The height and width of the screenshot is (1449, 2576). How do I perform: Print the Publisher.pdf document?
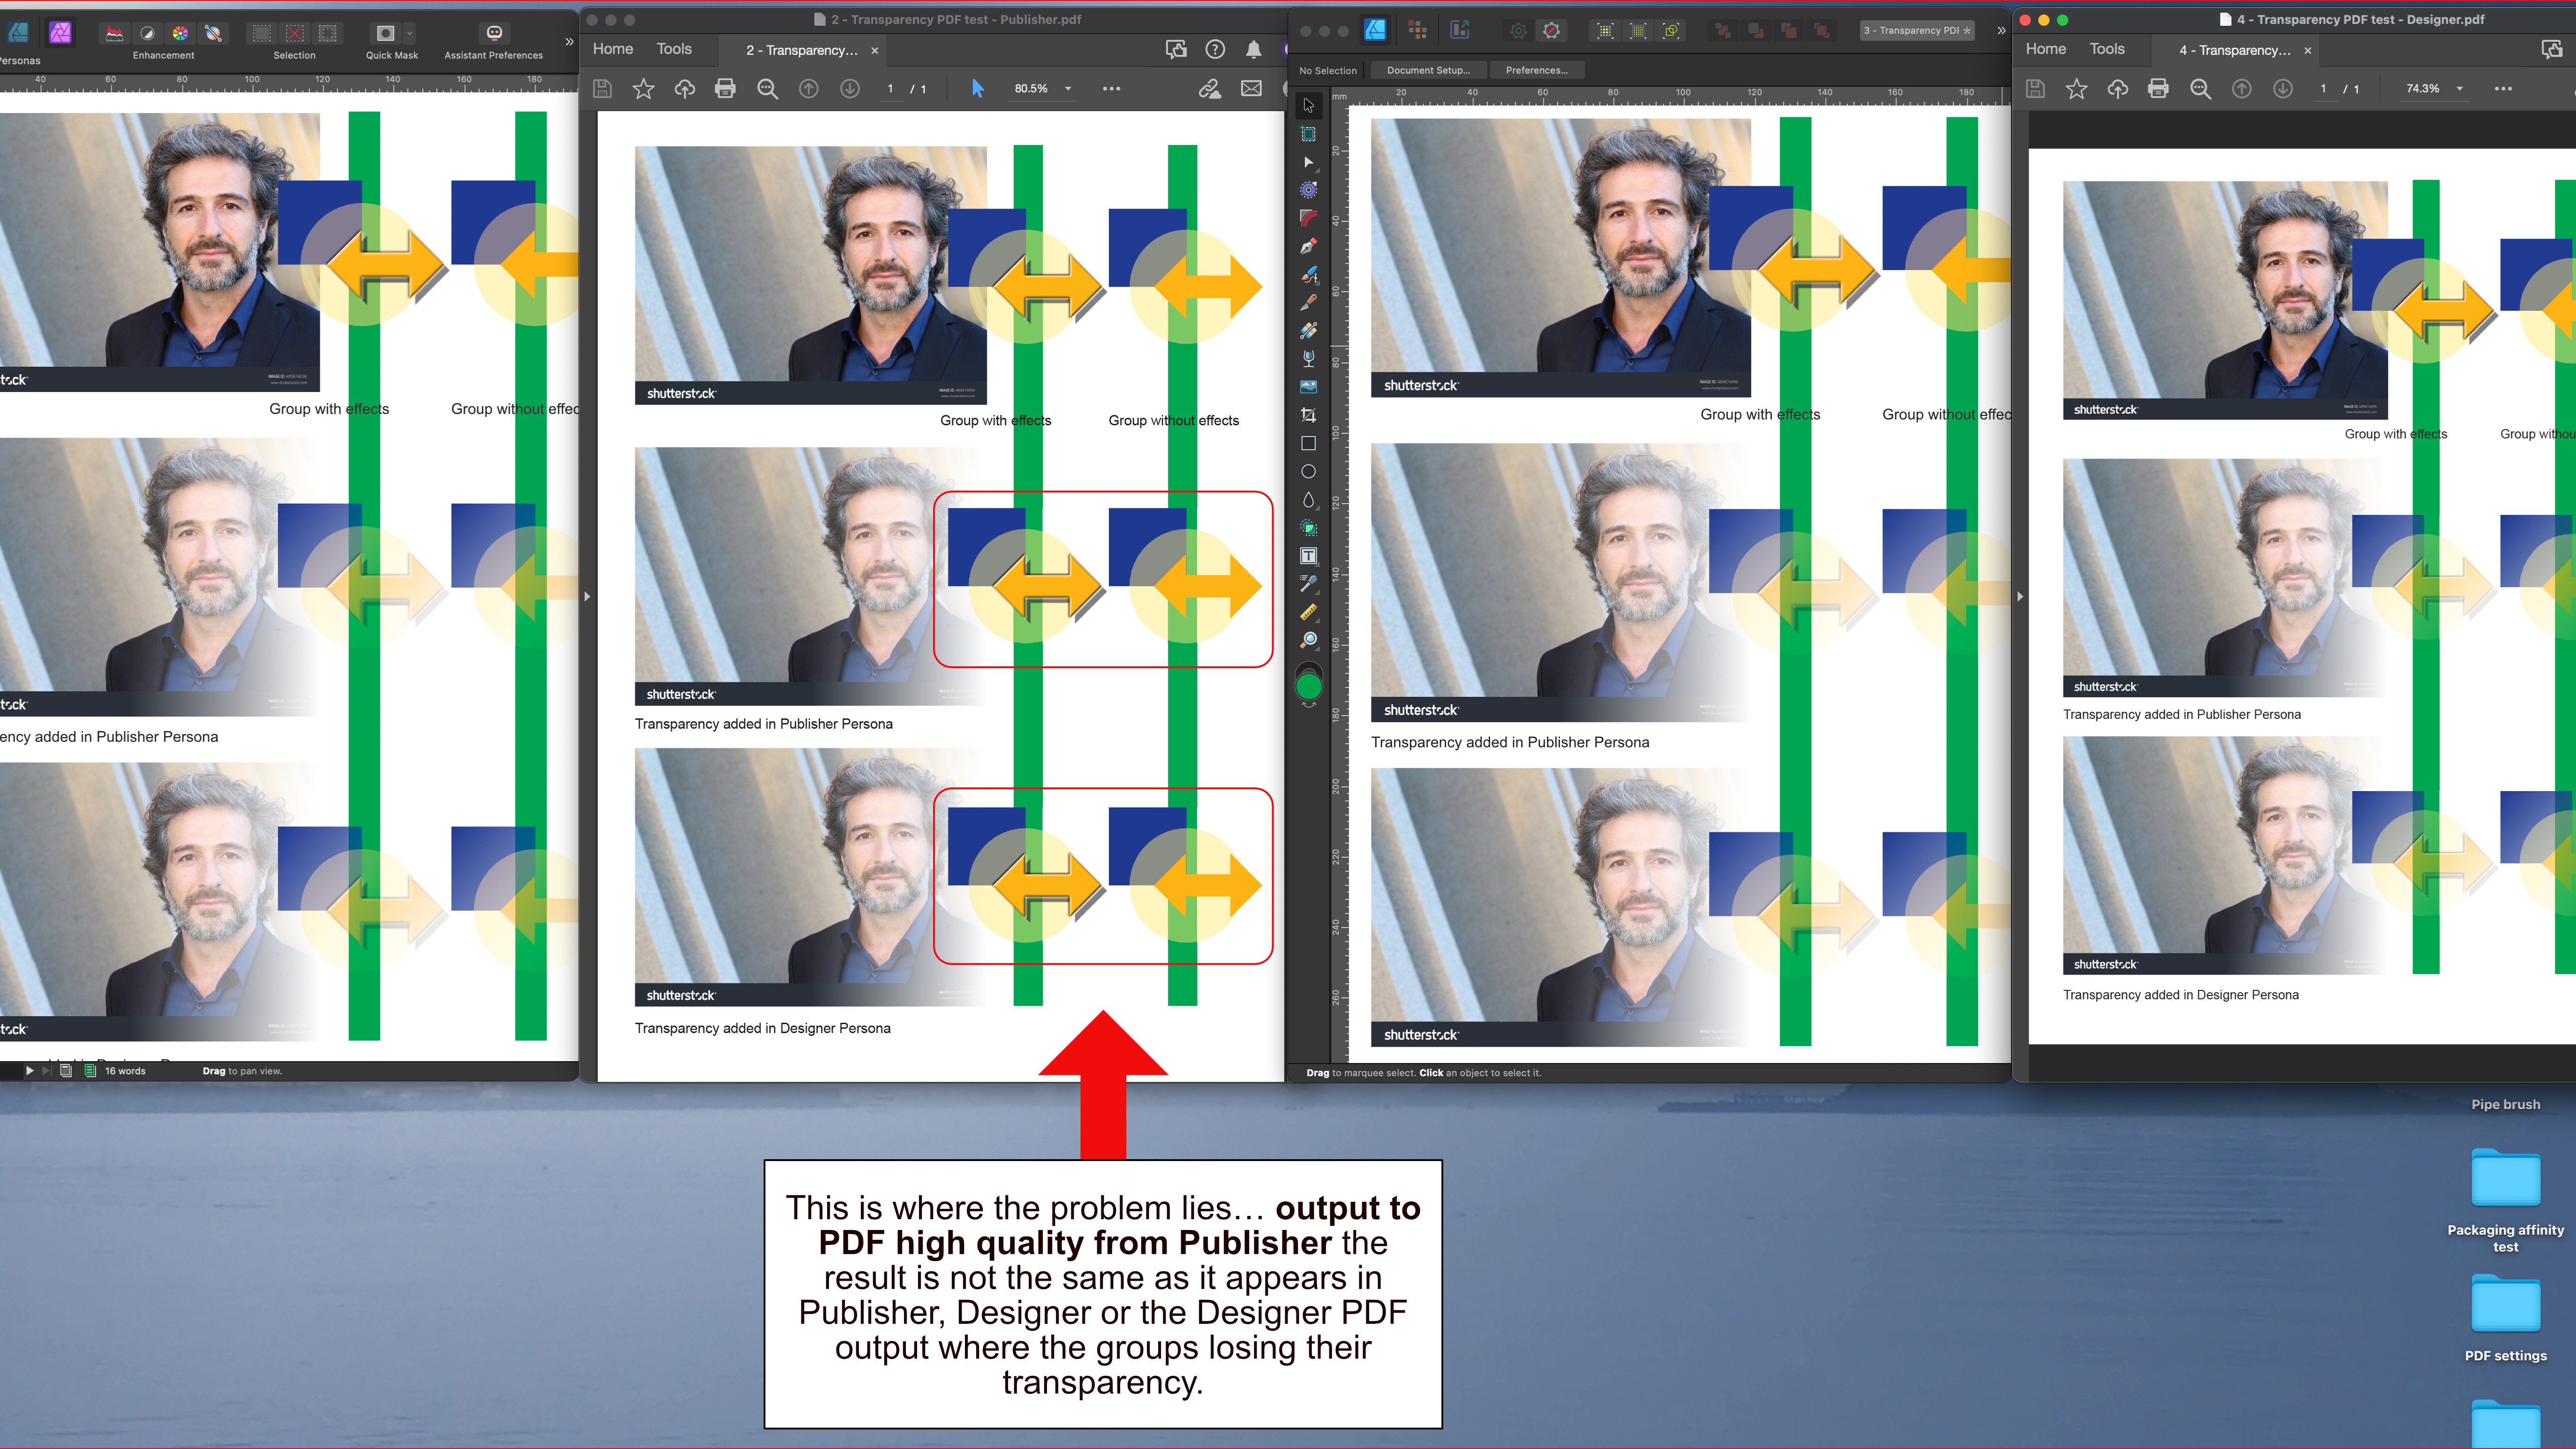(x=725, y=89)
